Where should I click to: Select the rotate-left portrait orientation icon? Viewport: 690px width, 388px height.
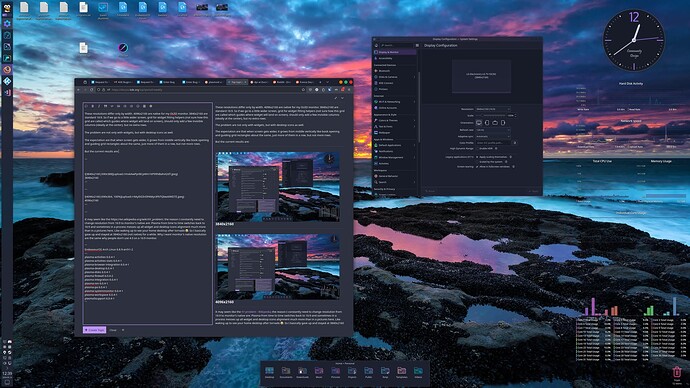coord(487,123)
